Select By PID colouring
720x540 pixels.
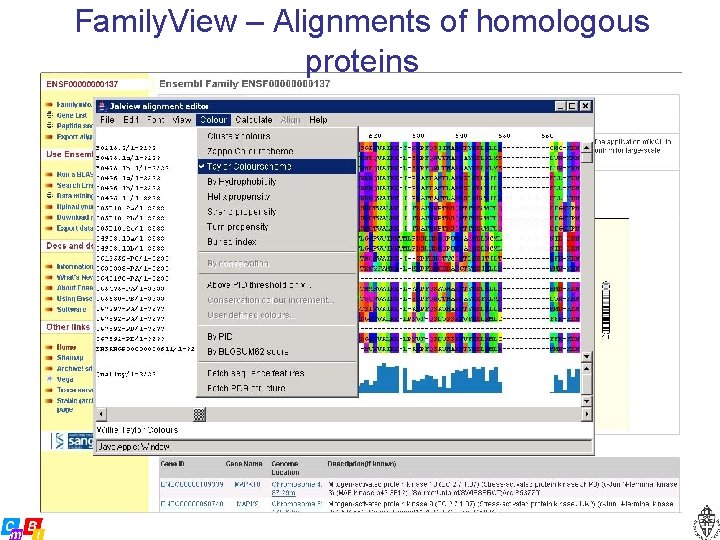click(277, 337)
